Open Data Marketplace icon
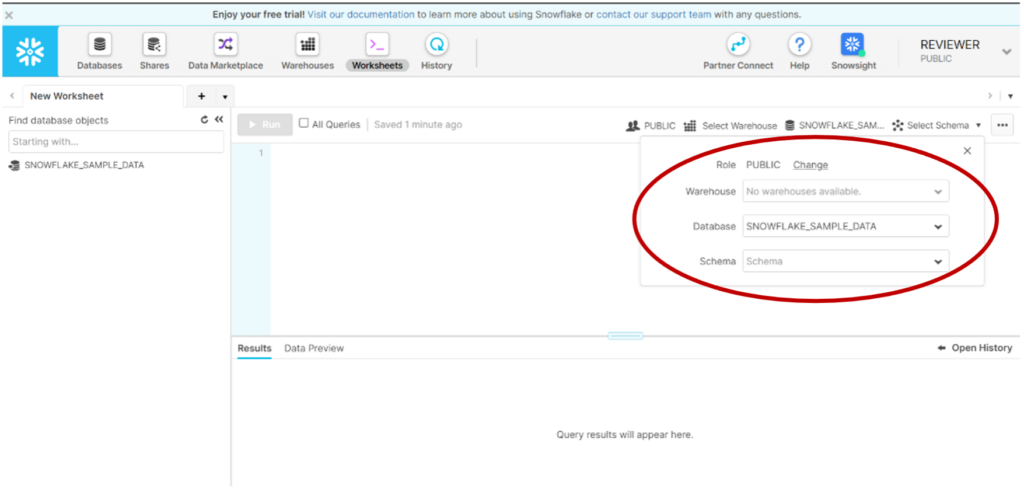This screenshot has height=489, width=1024. point(226,46)
